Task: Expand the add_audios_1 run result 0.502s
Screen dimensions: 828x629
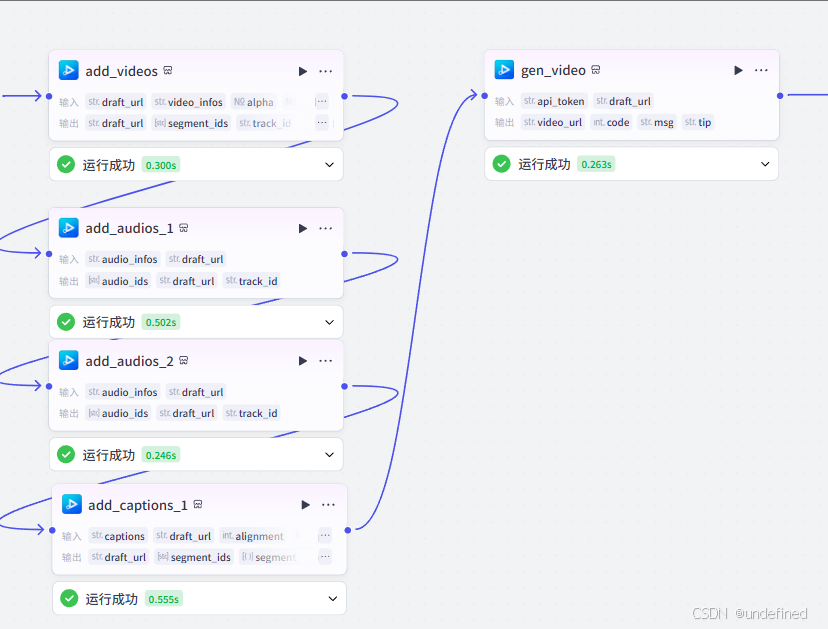Action: [x=330, y=322]
